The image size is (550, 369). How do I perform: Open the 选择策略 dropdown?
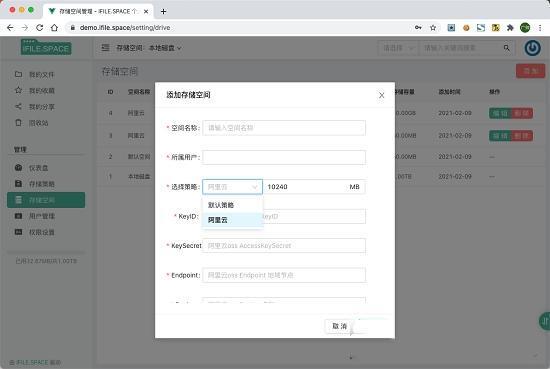click(x=232, y=187)
